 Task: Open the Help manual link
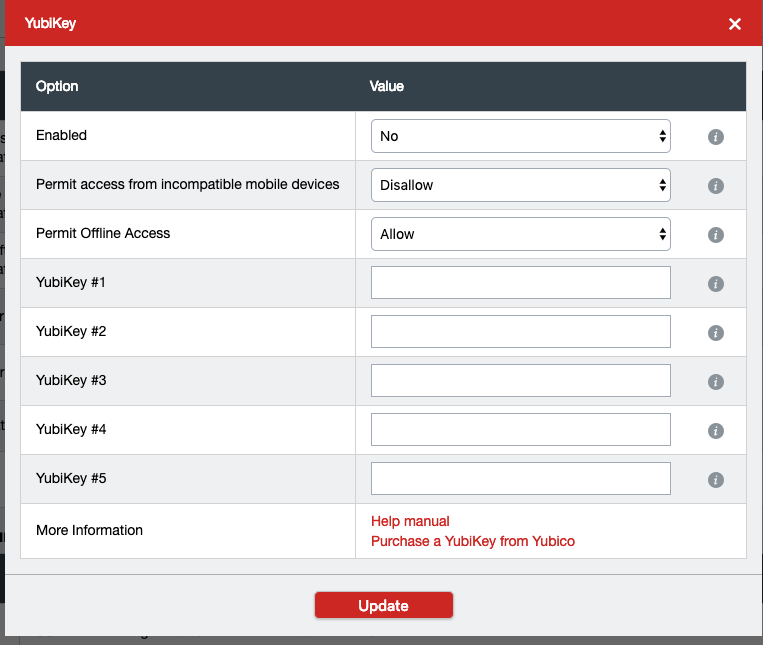[x=410, y=521]
